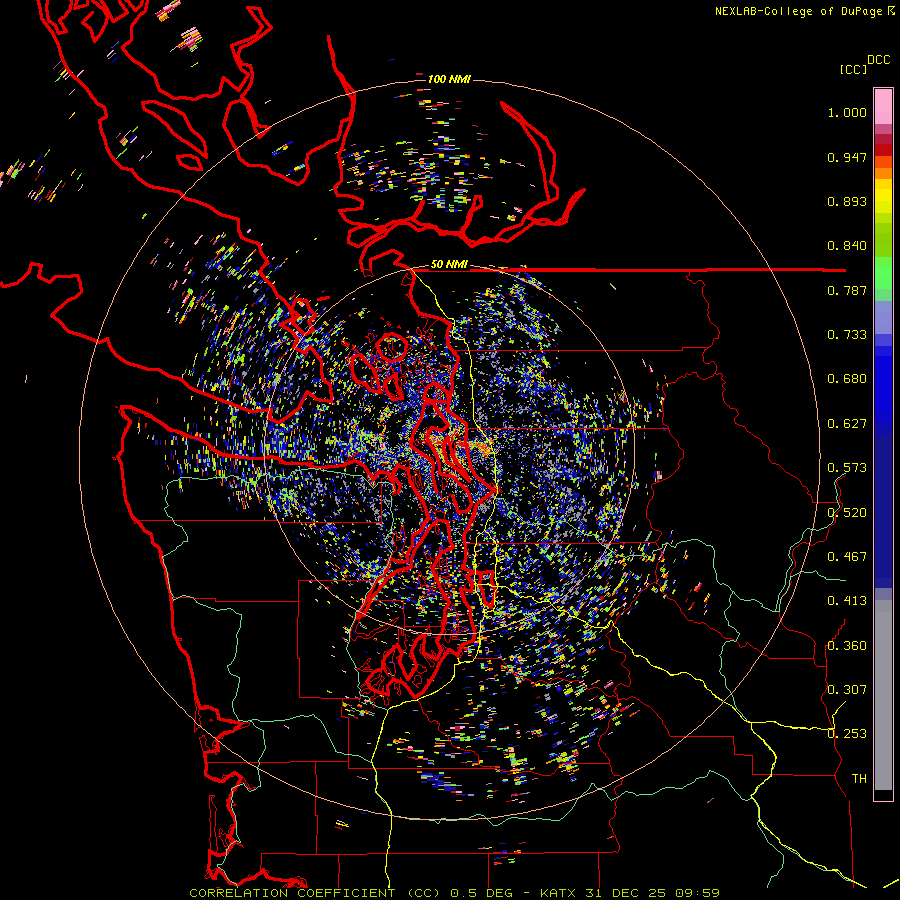Image resolution: width=900 pixels, height=900 pixels.
Task: Click the 0.413 scale value
Action: (847, 601)
